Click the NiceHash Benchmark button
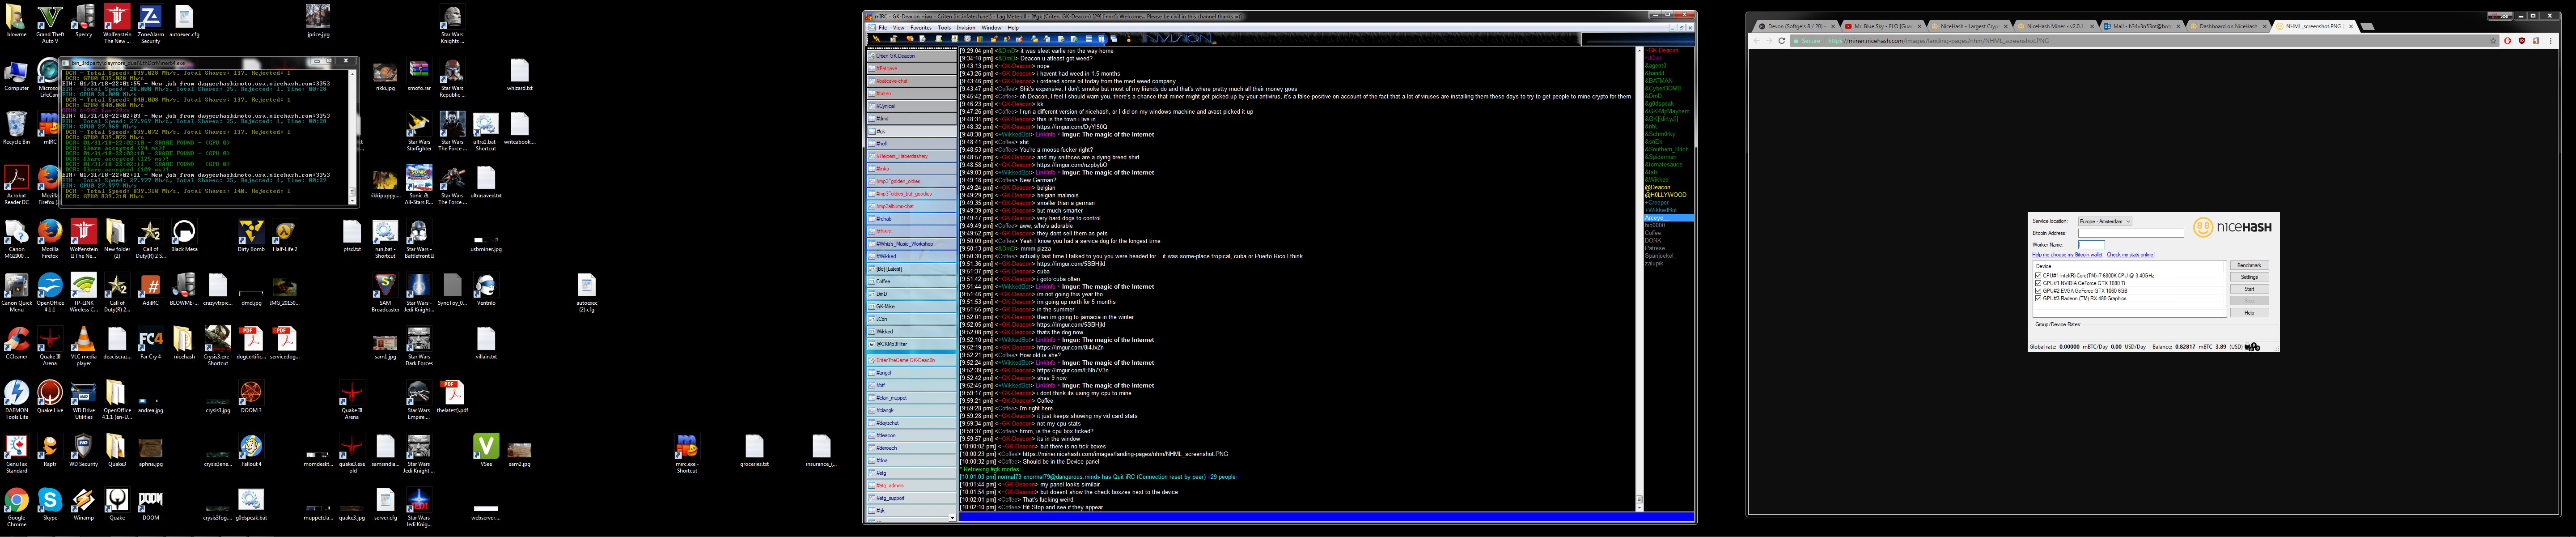Image resolution: width=2576 pixels, height=537 pixels. coord(2249,265)
